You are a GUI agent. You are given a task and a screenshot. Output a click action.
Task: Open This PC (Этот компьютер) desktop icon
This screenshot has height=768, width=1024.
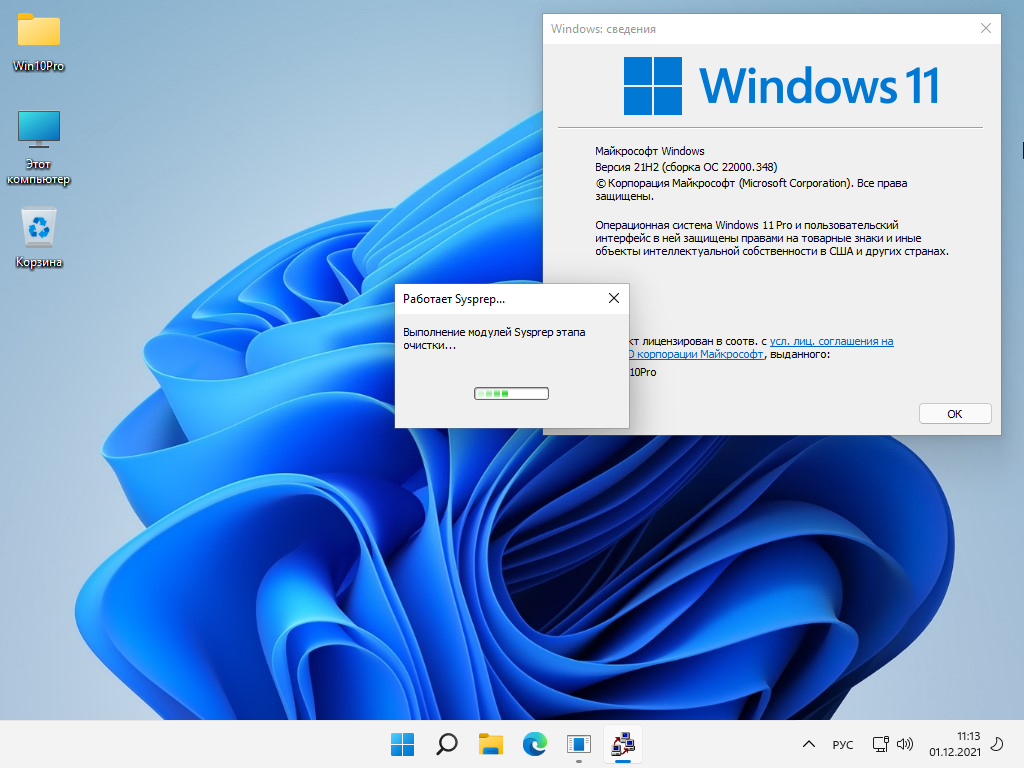click(39, 148)
